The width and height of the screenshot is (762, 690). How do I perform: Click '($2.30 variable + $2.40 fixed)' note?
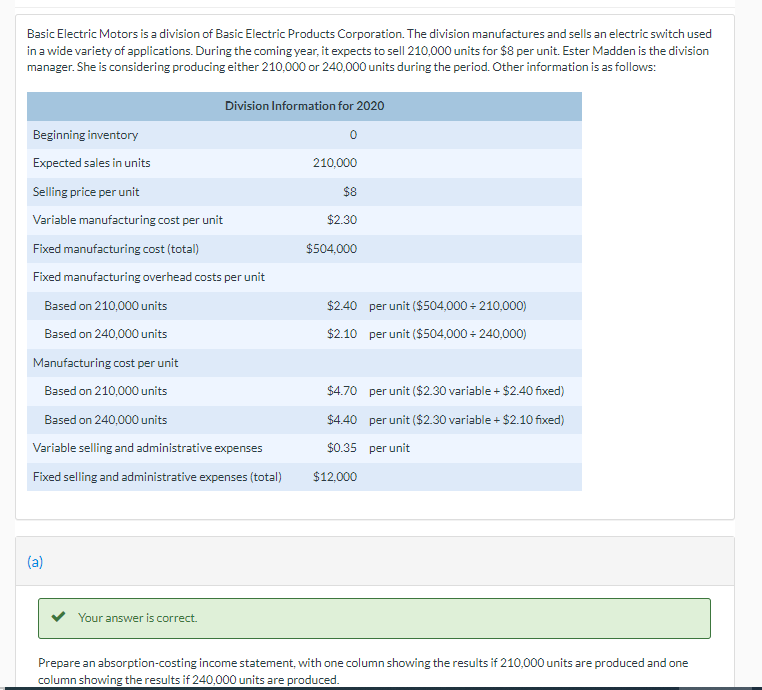(x=488, y=391)
